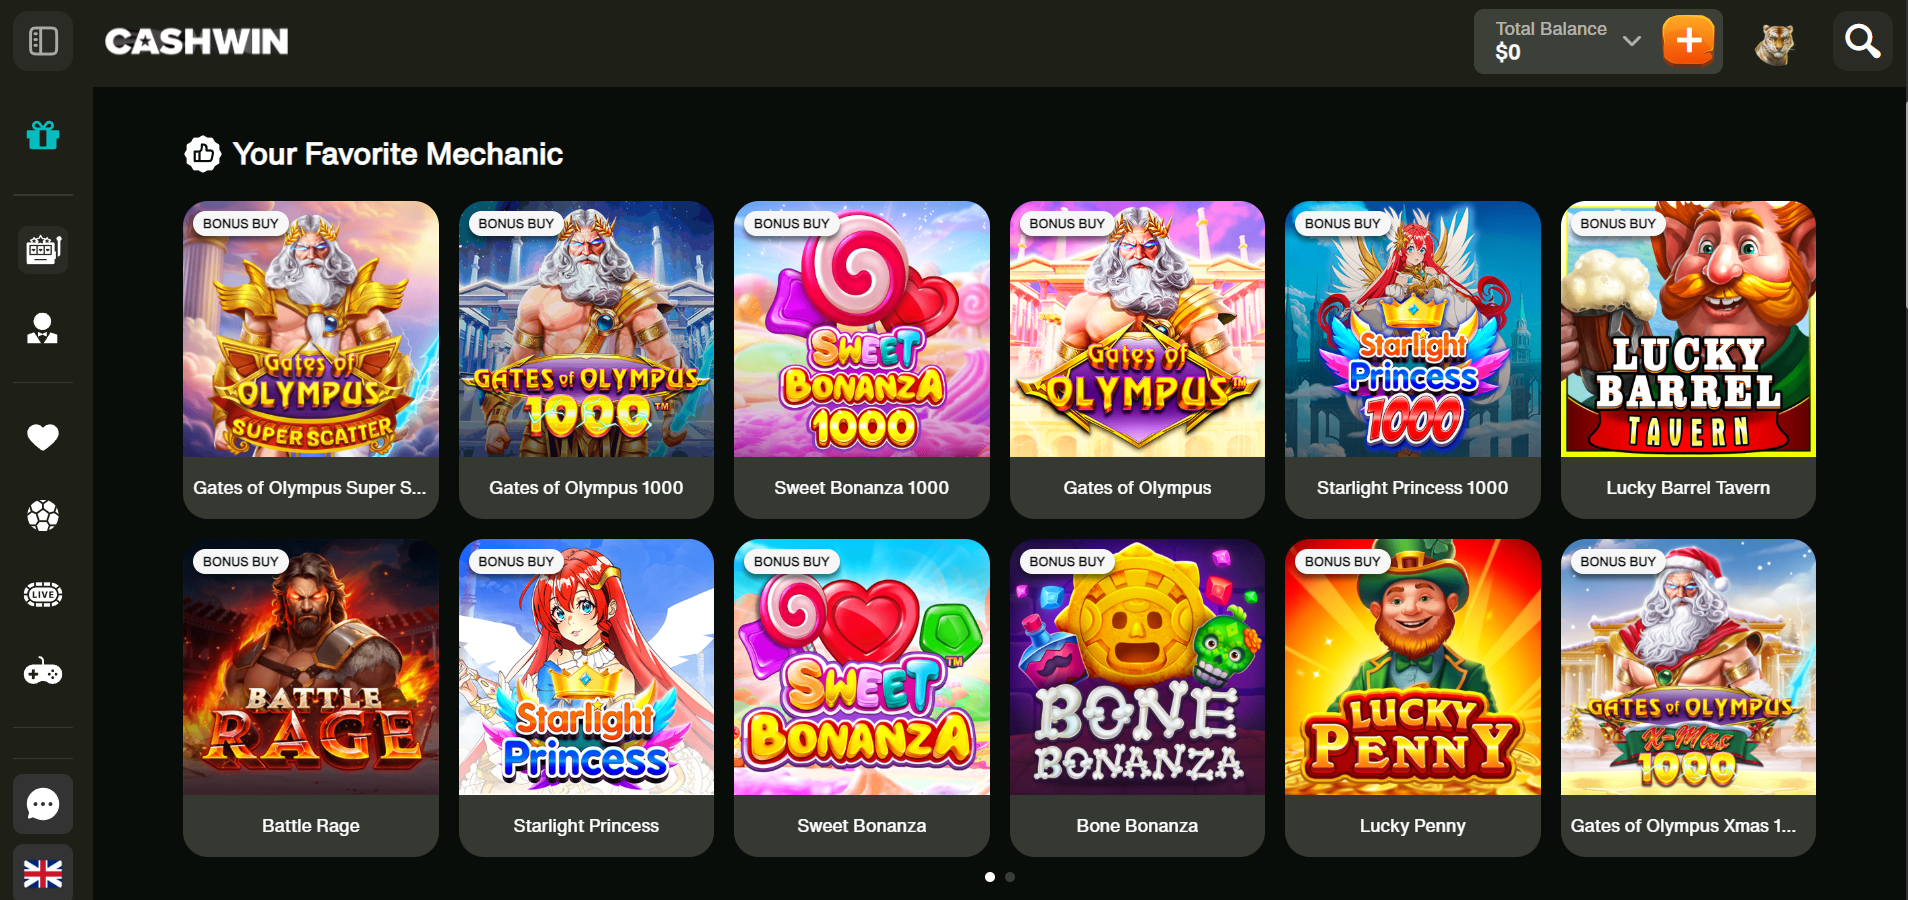Open the Lucky Penny game tile
The image size is (1908, 900).
[x=1413, y=698]
